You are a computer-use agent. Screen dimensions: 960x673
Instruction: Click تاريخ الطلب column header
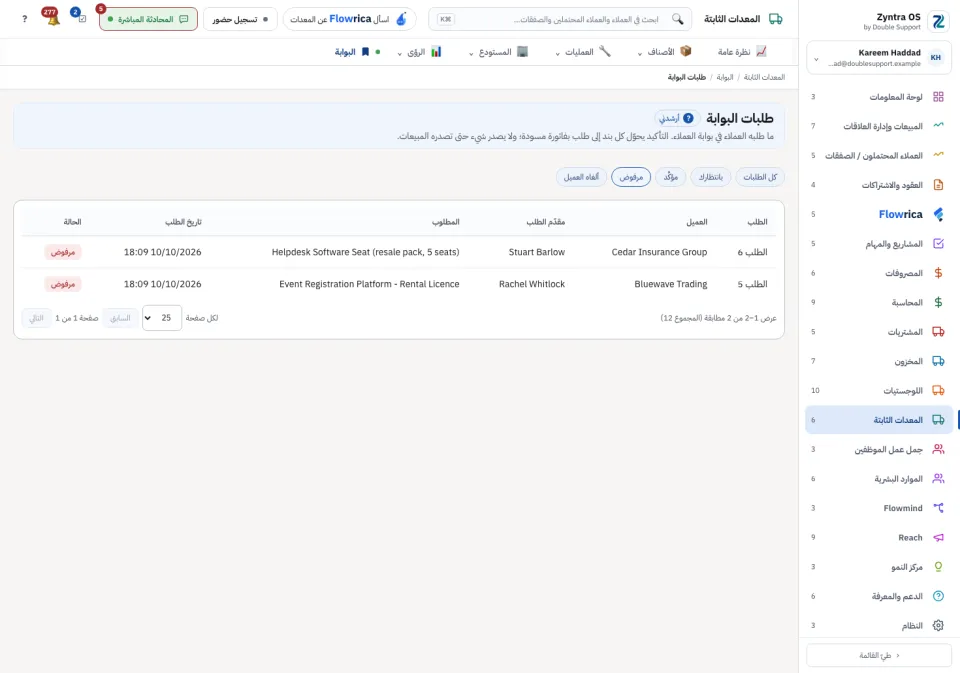click(183, 222)
